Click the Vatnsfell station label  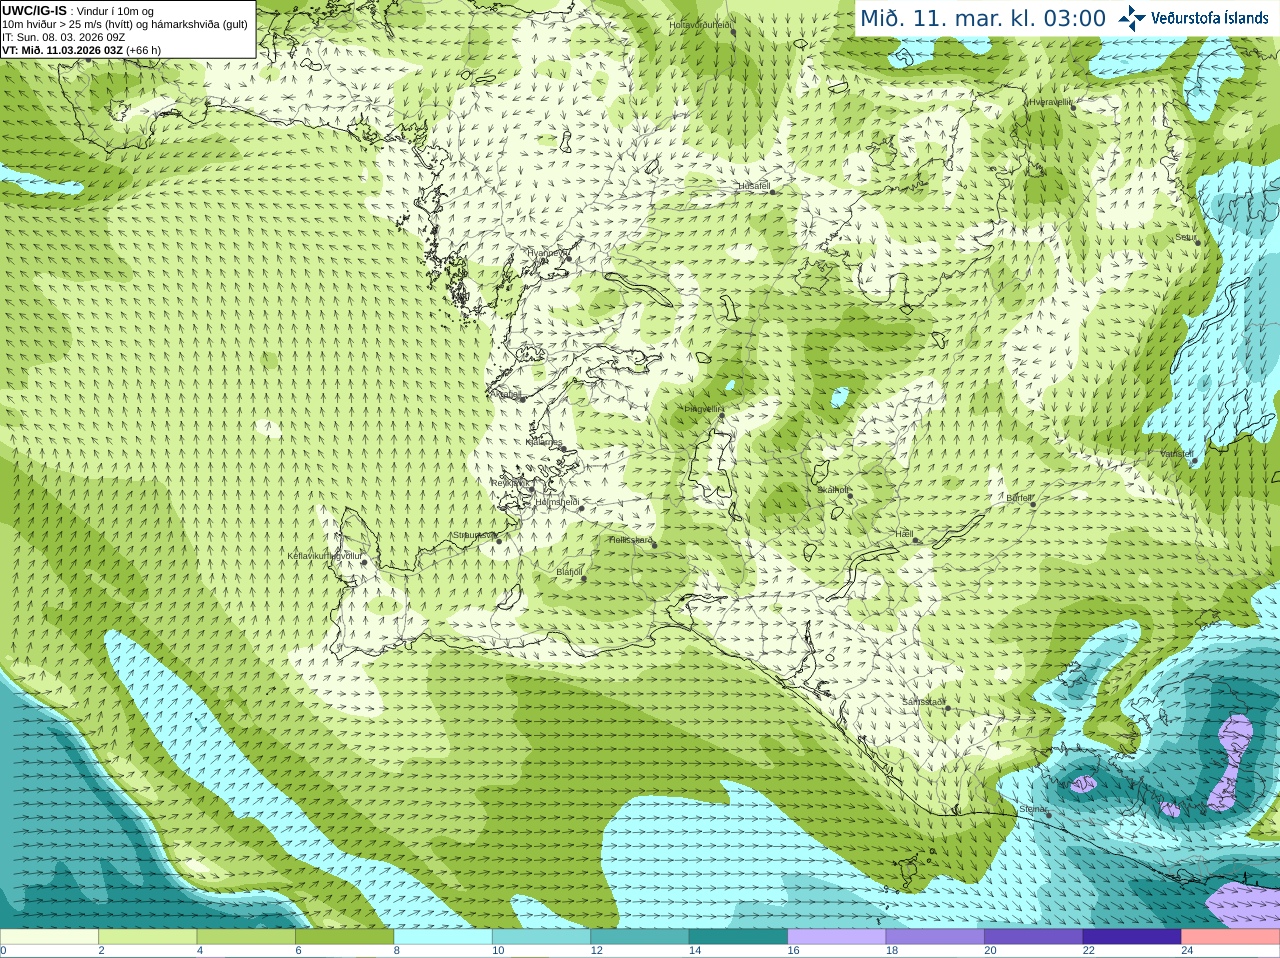point(1177,453)
